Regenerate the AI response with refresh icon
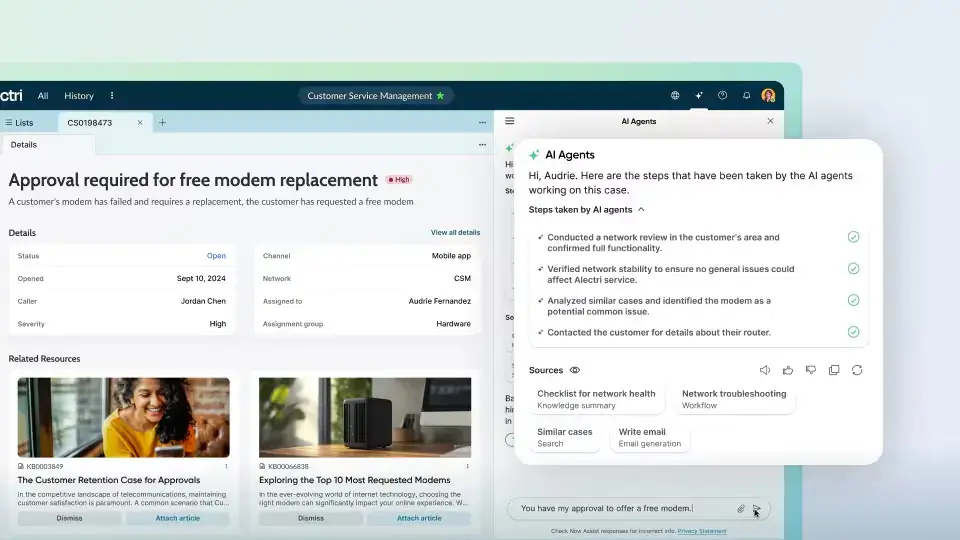This screenshot has height=540, width=960. click(857, 370)
